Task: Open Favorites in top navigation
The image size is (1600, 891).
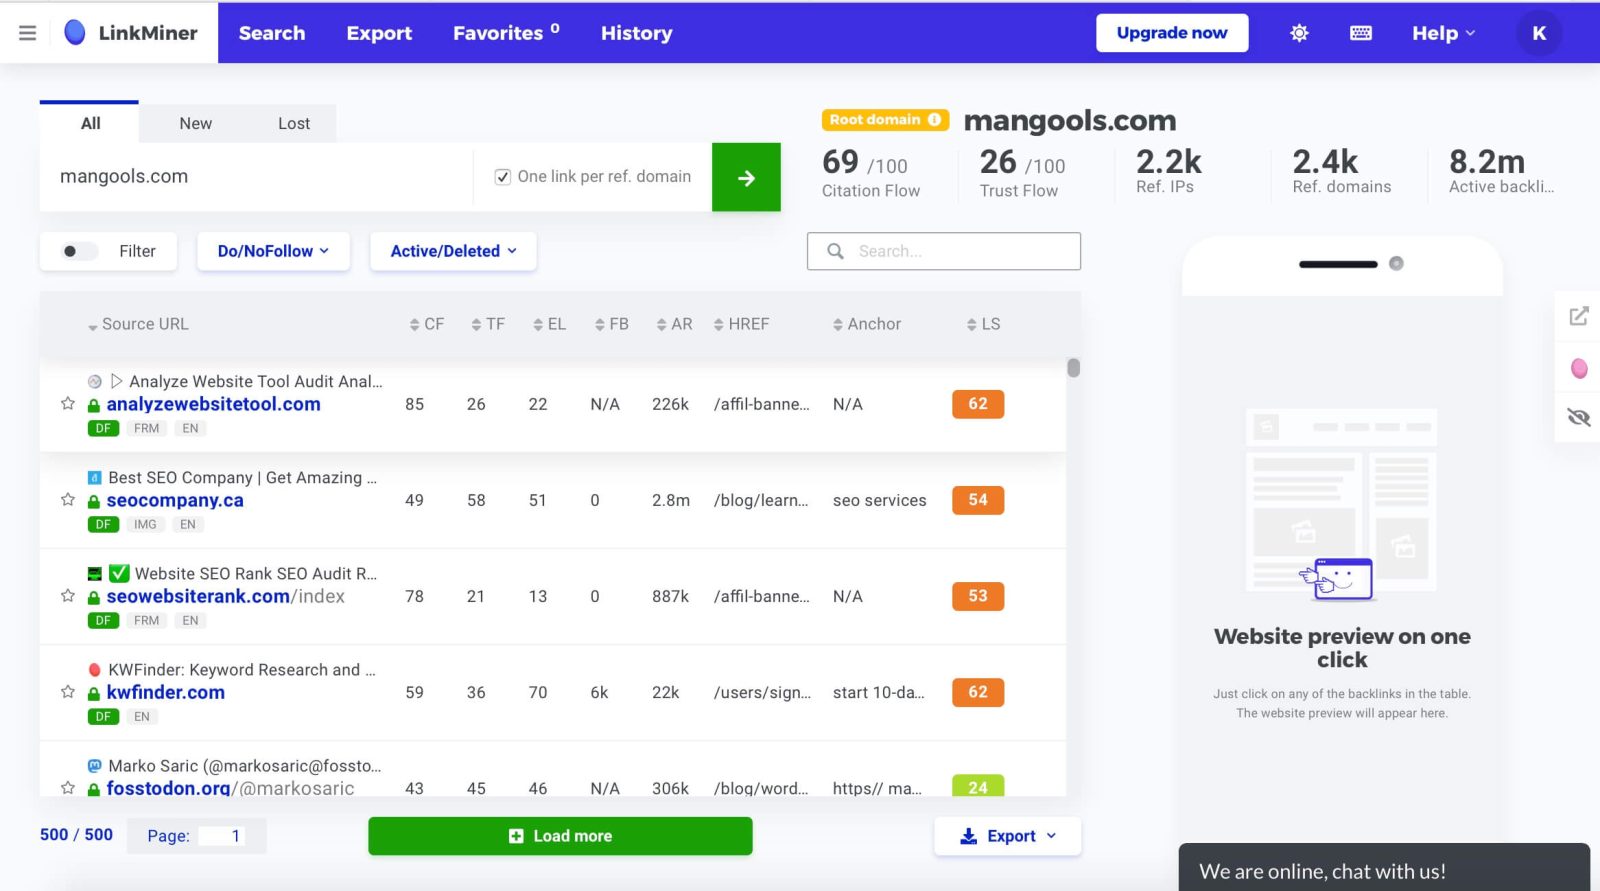Action: (x=506, y=33)
